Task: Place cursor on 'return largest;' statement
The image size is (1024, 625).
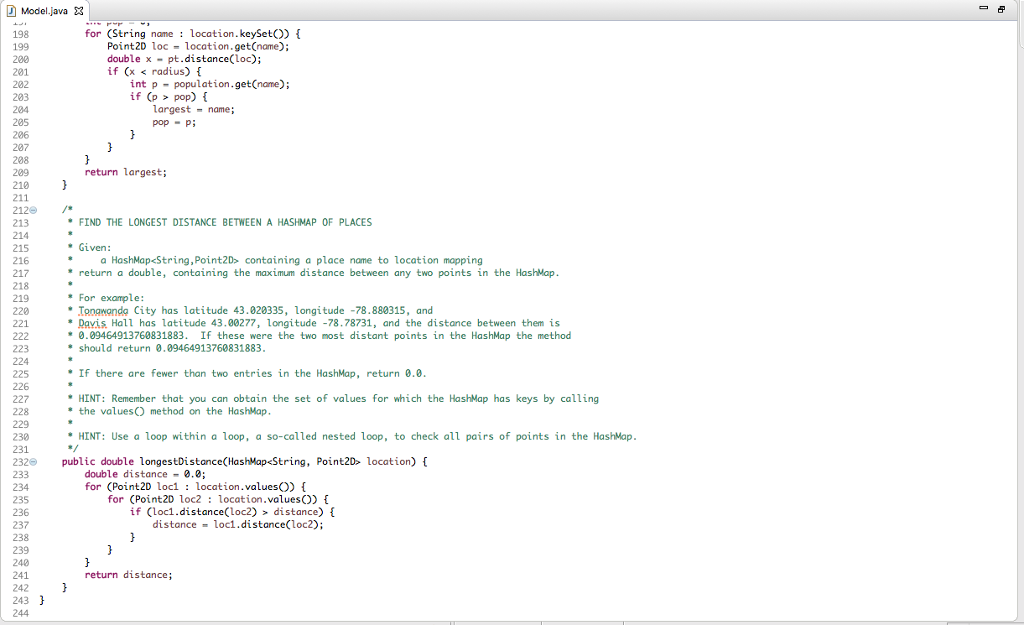Action: pos(125,172)
